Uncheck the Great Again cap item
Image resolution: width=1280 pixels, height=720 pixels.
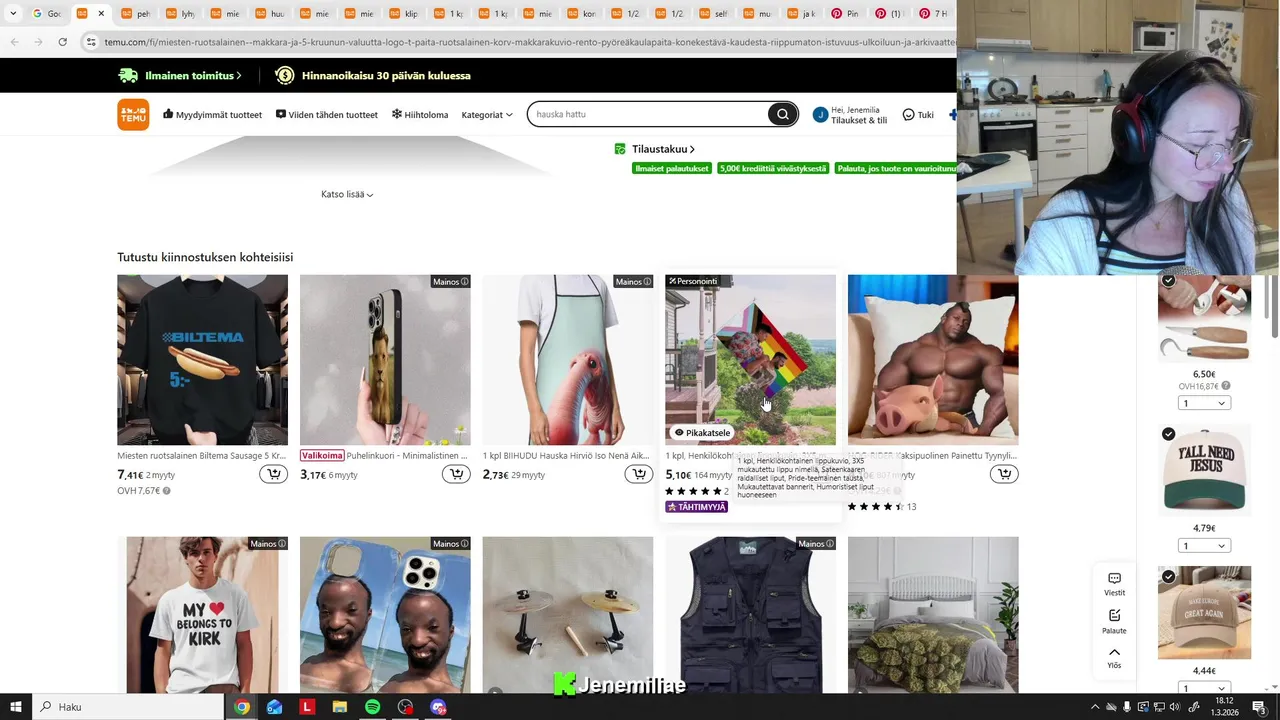1168,577
